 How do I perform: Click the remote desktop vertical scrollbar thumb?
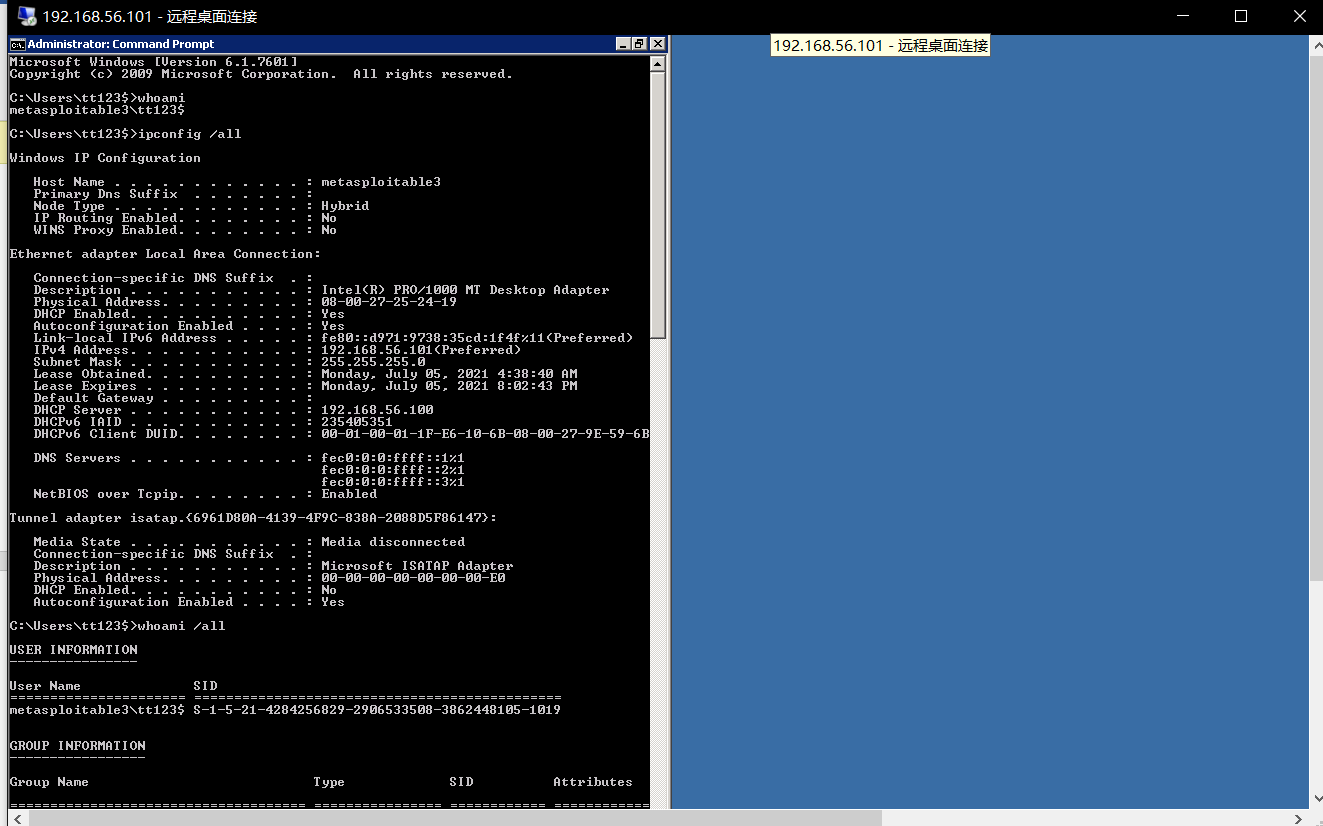[1315, 316]
